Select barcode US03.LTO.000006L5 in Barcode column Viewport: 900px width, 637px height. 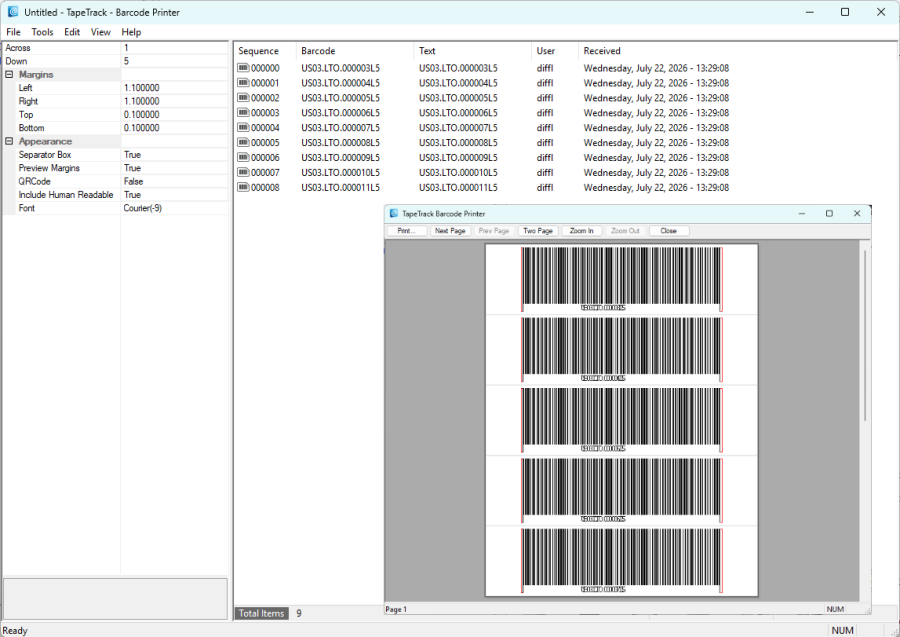coord(340,112)
